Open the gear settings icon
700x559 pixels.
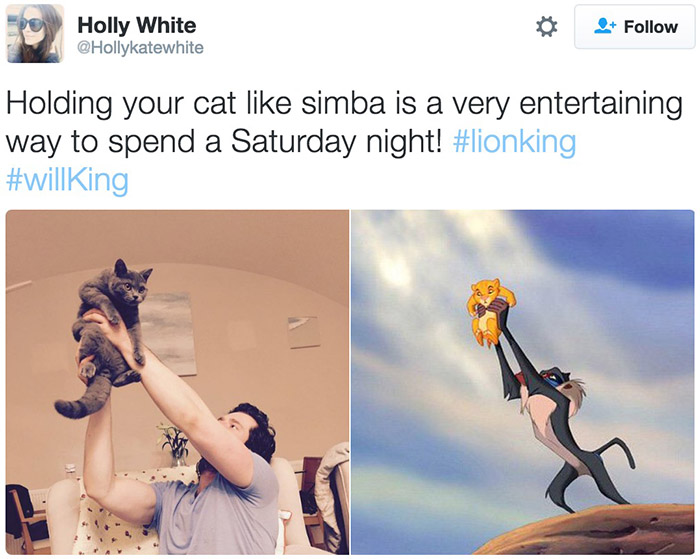[546, 26]
